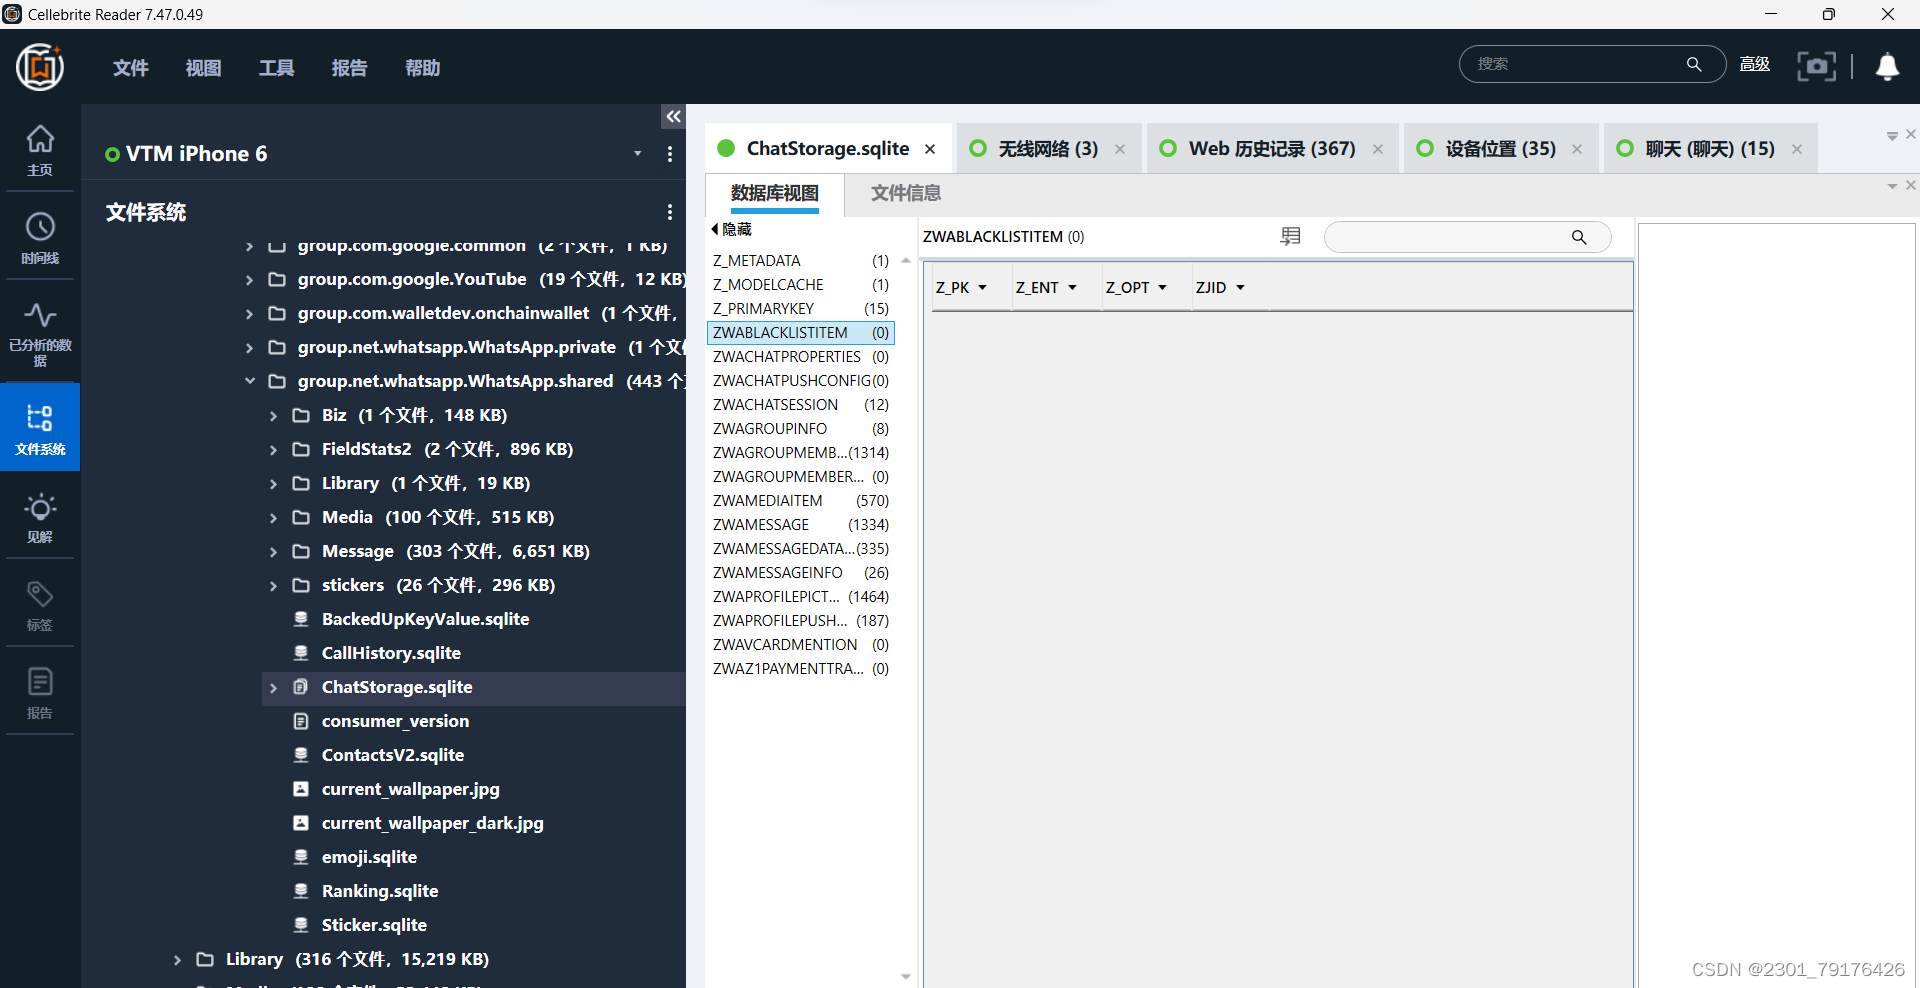Viewport: 1920px width, 988px height.
Task: Select the ZWAMESSAGE table
Action: pos(800,525)
